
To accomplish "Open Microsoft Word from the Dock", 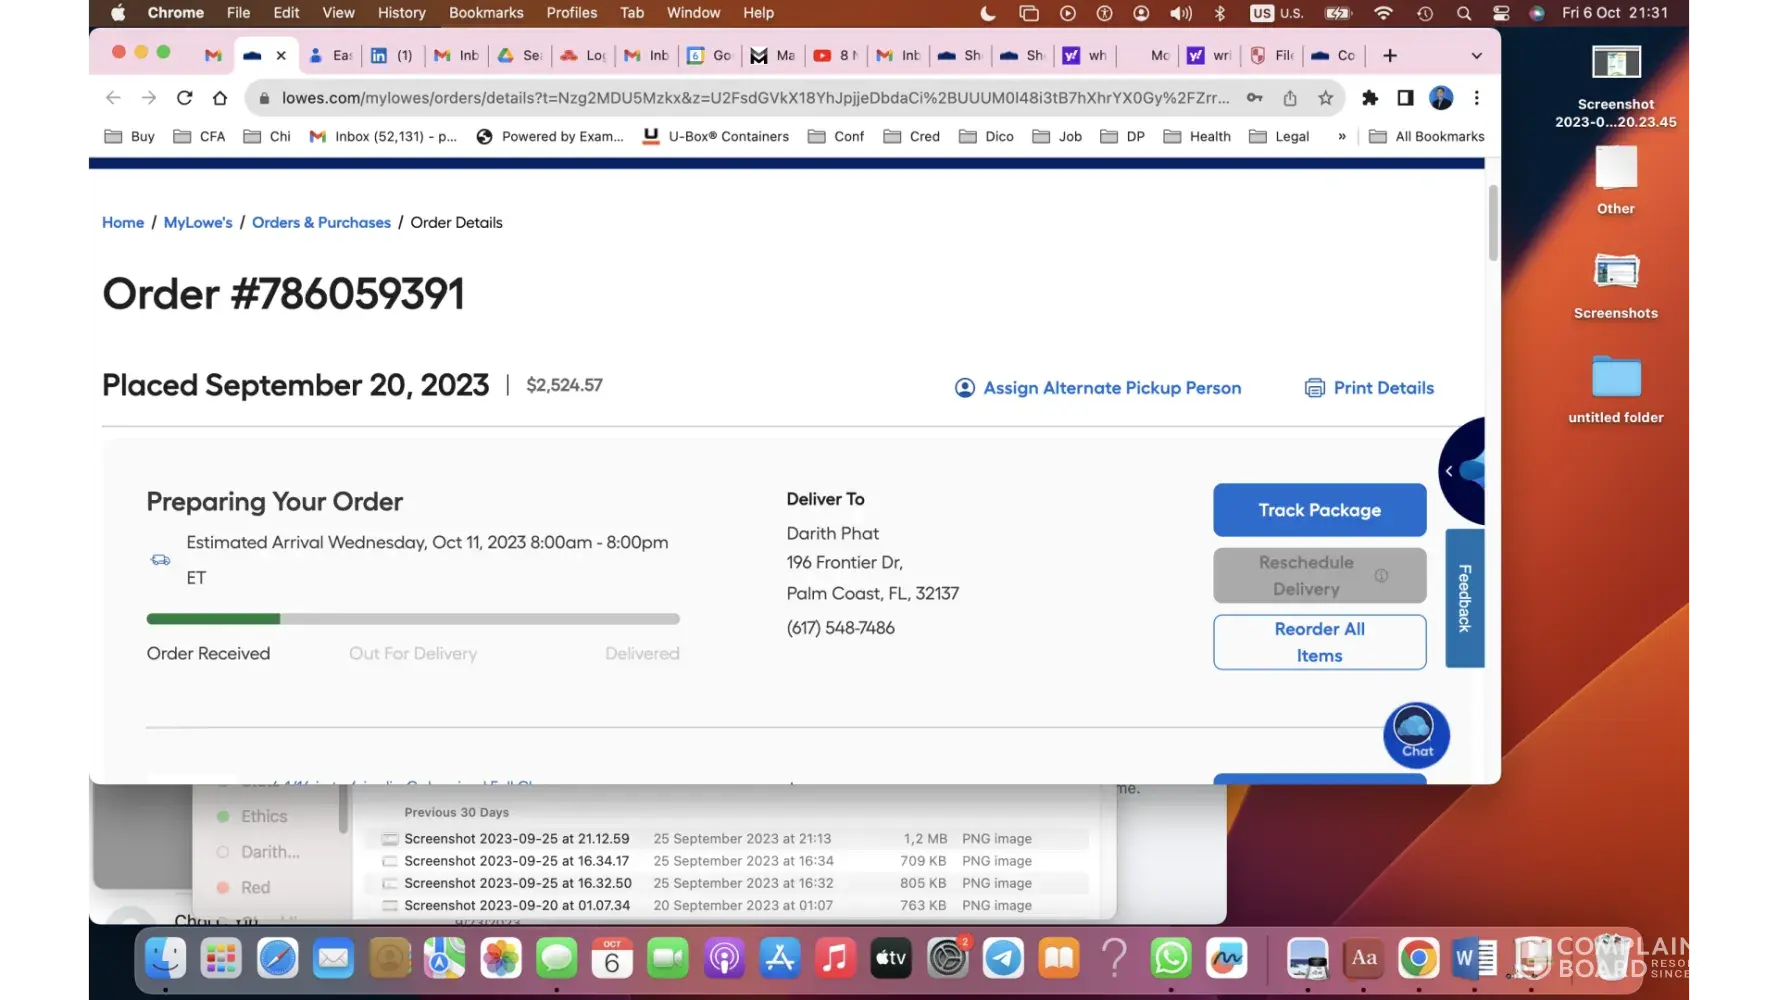I will tap(1475, 958).
